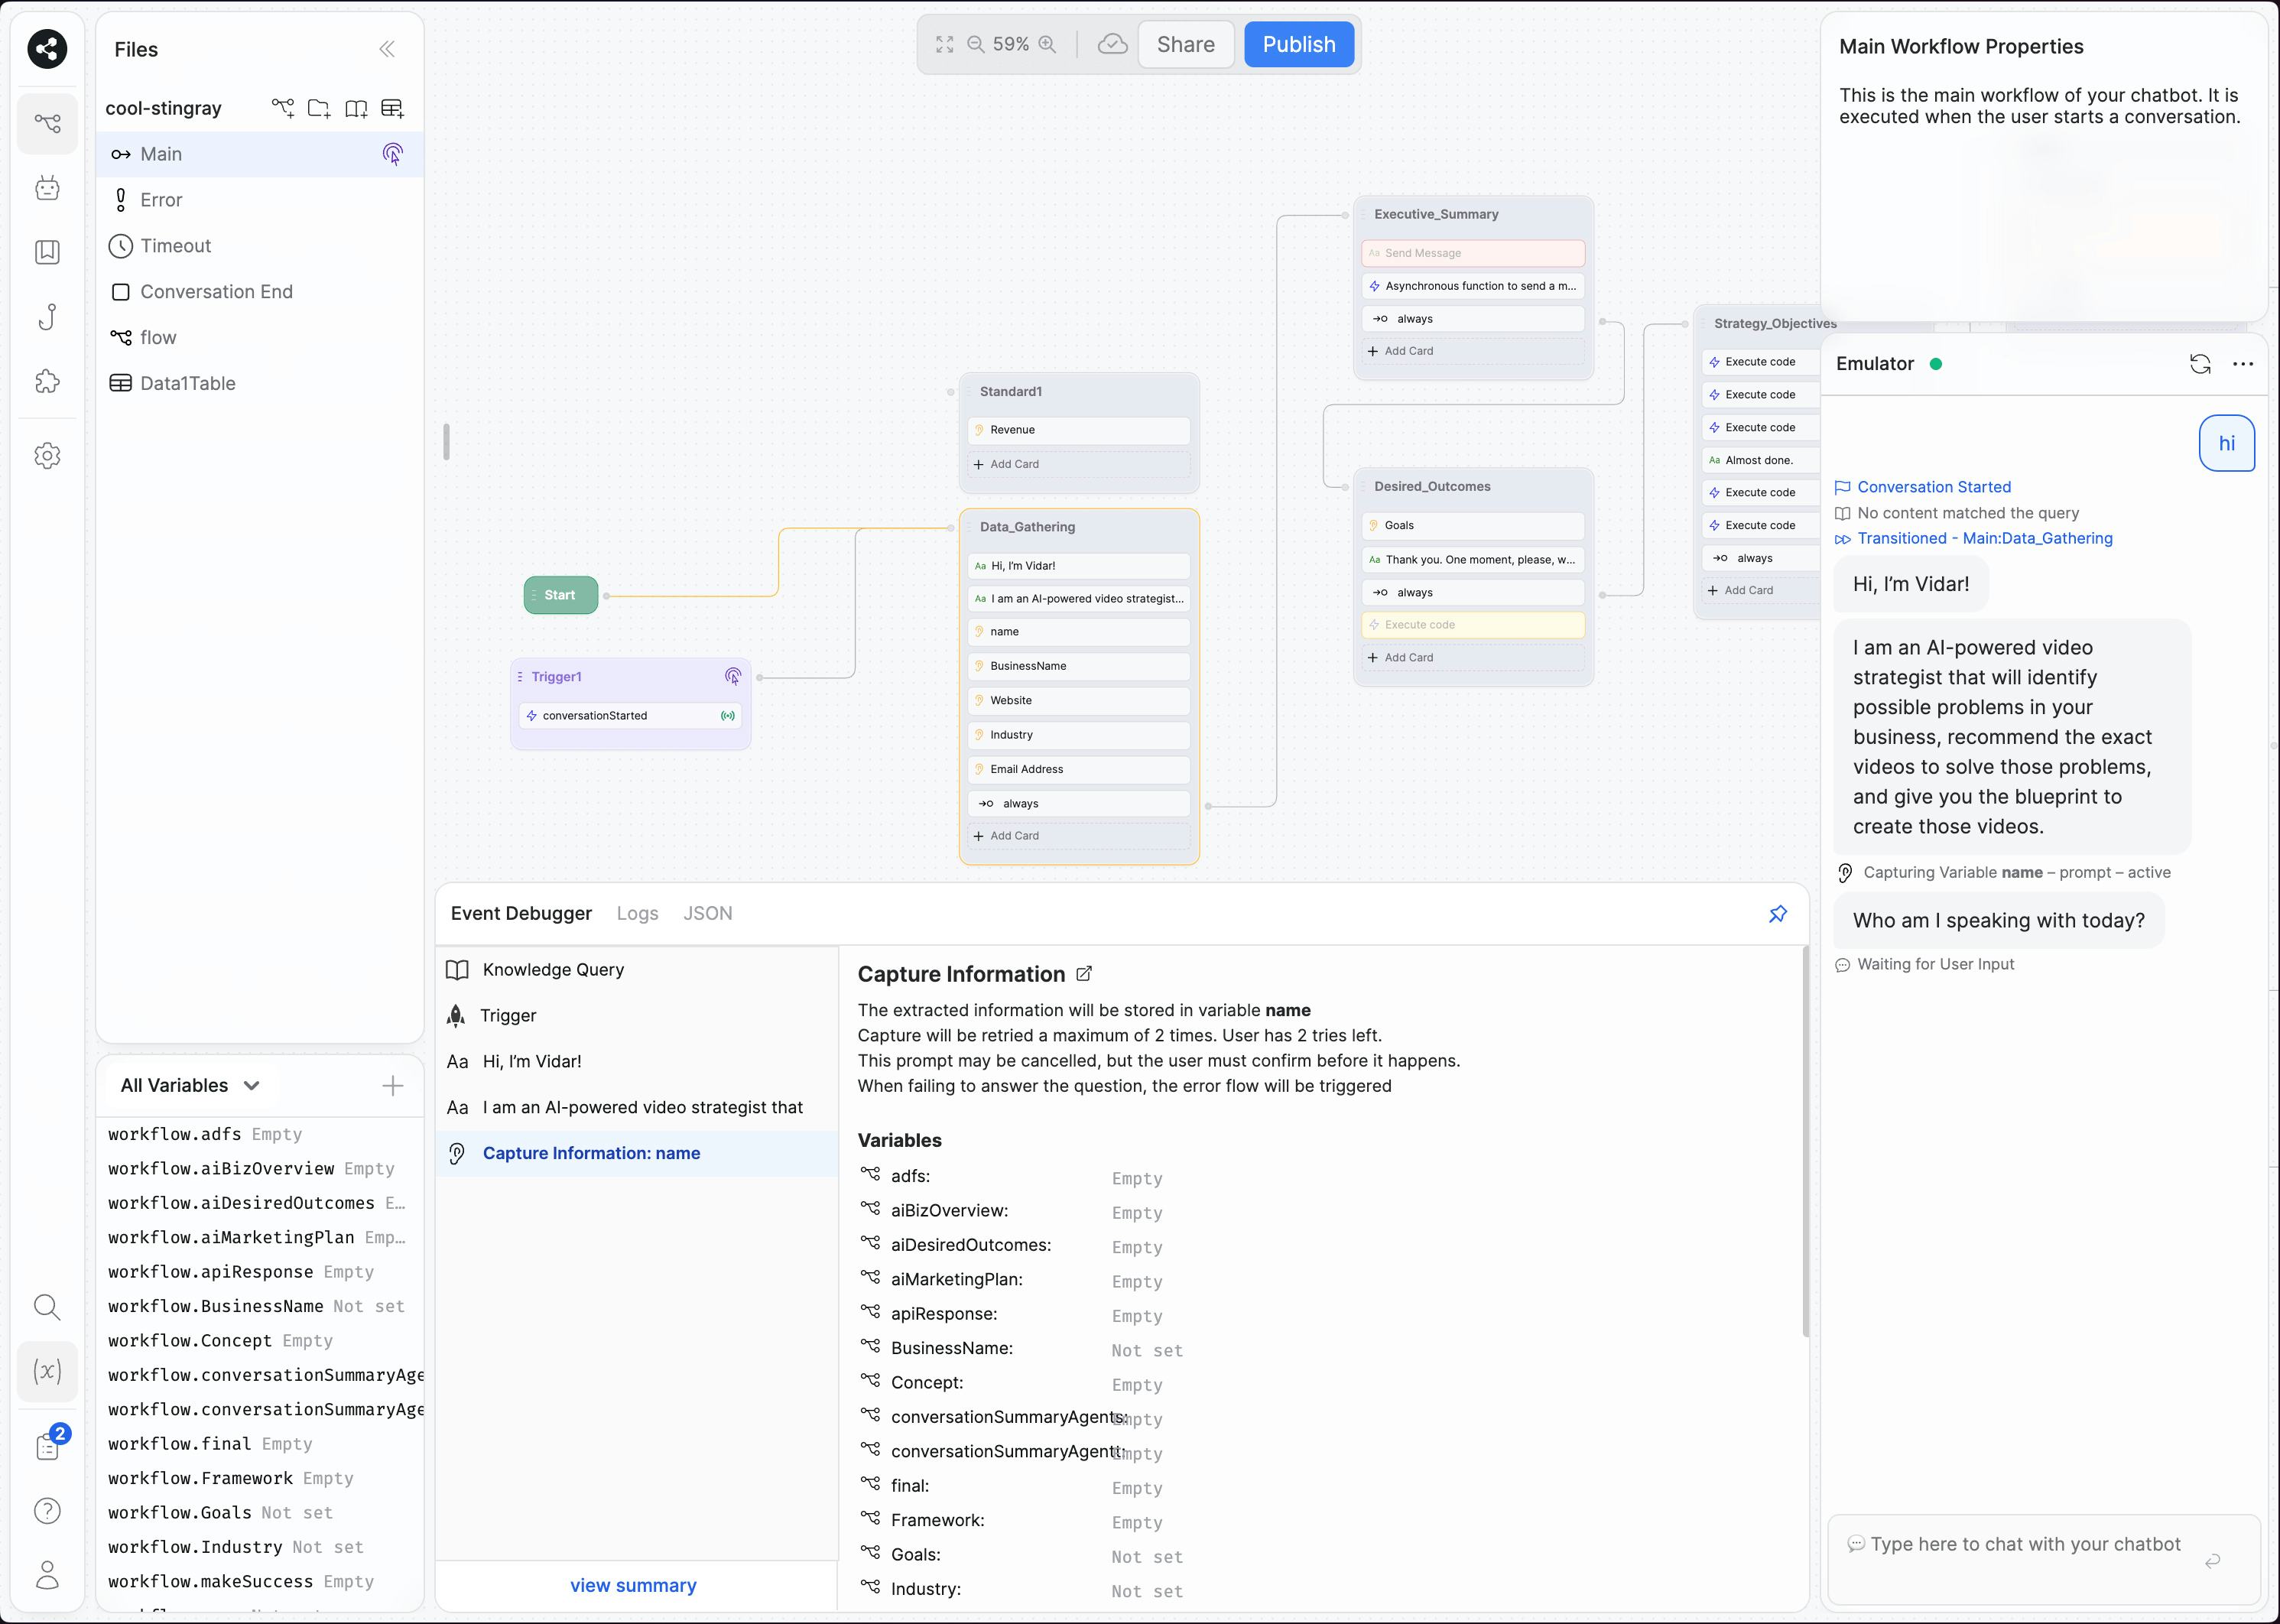This screenshot has width=2280, height=1624.
Task: Open the Settings gear in the sidebar
Action: pyautogui.click(x=47, y=455)
